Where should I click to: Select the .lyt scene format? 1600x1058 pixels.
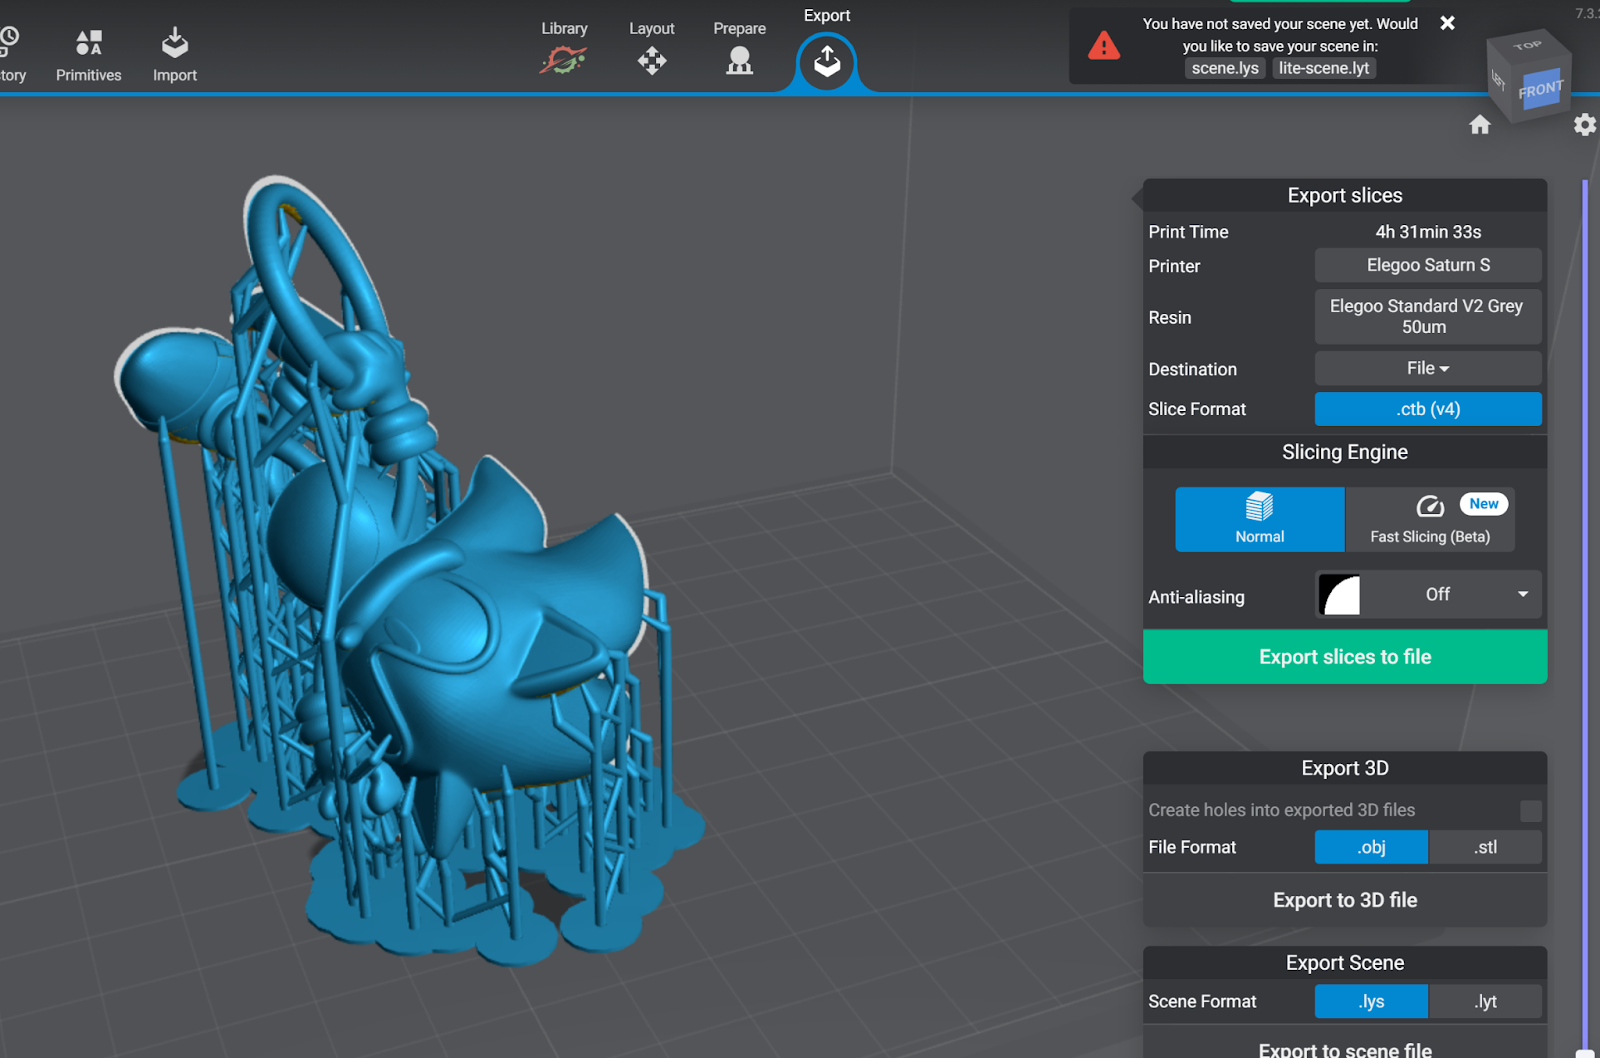click(x=1486, y=1001)
